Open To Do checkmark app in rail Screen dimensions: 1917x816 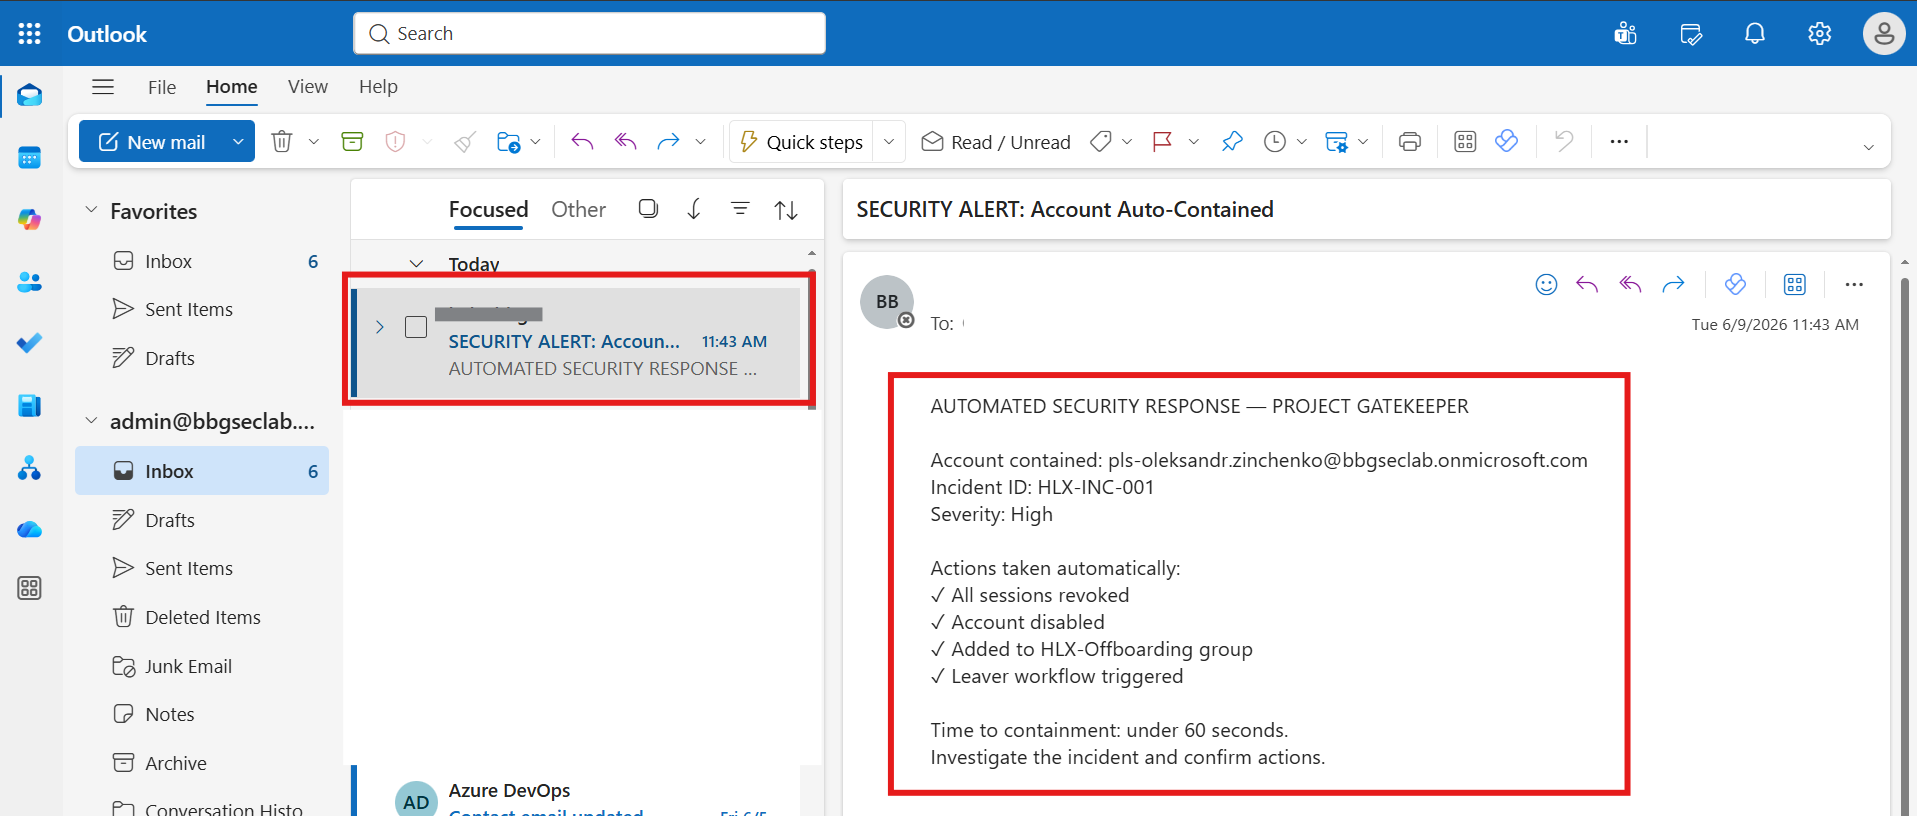pos(30,343)
